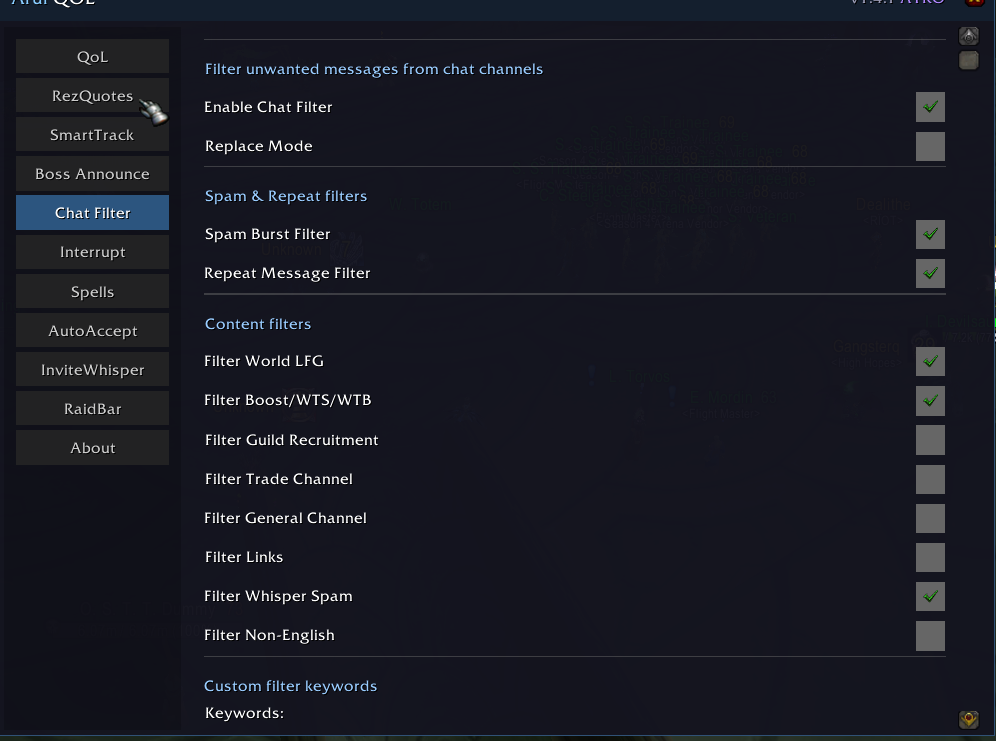The image size is (996, 741).
Task: Uncheck Spam Burst Filter
Action: [x=930, y=234]
